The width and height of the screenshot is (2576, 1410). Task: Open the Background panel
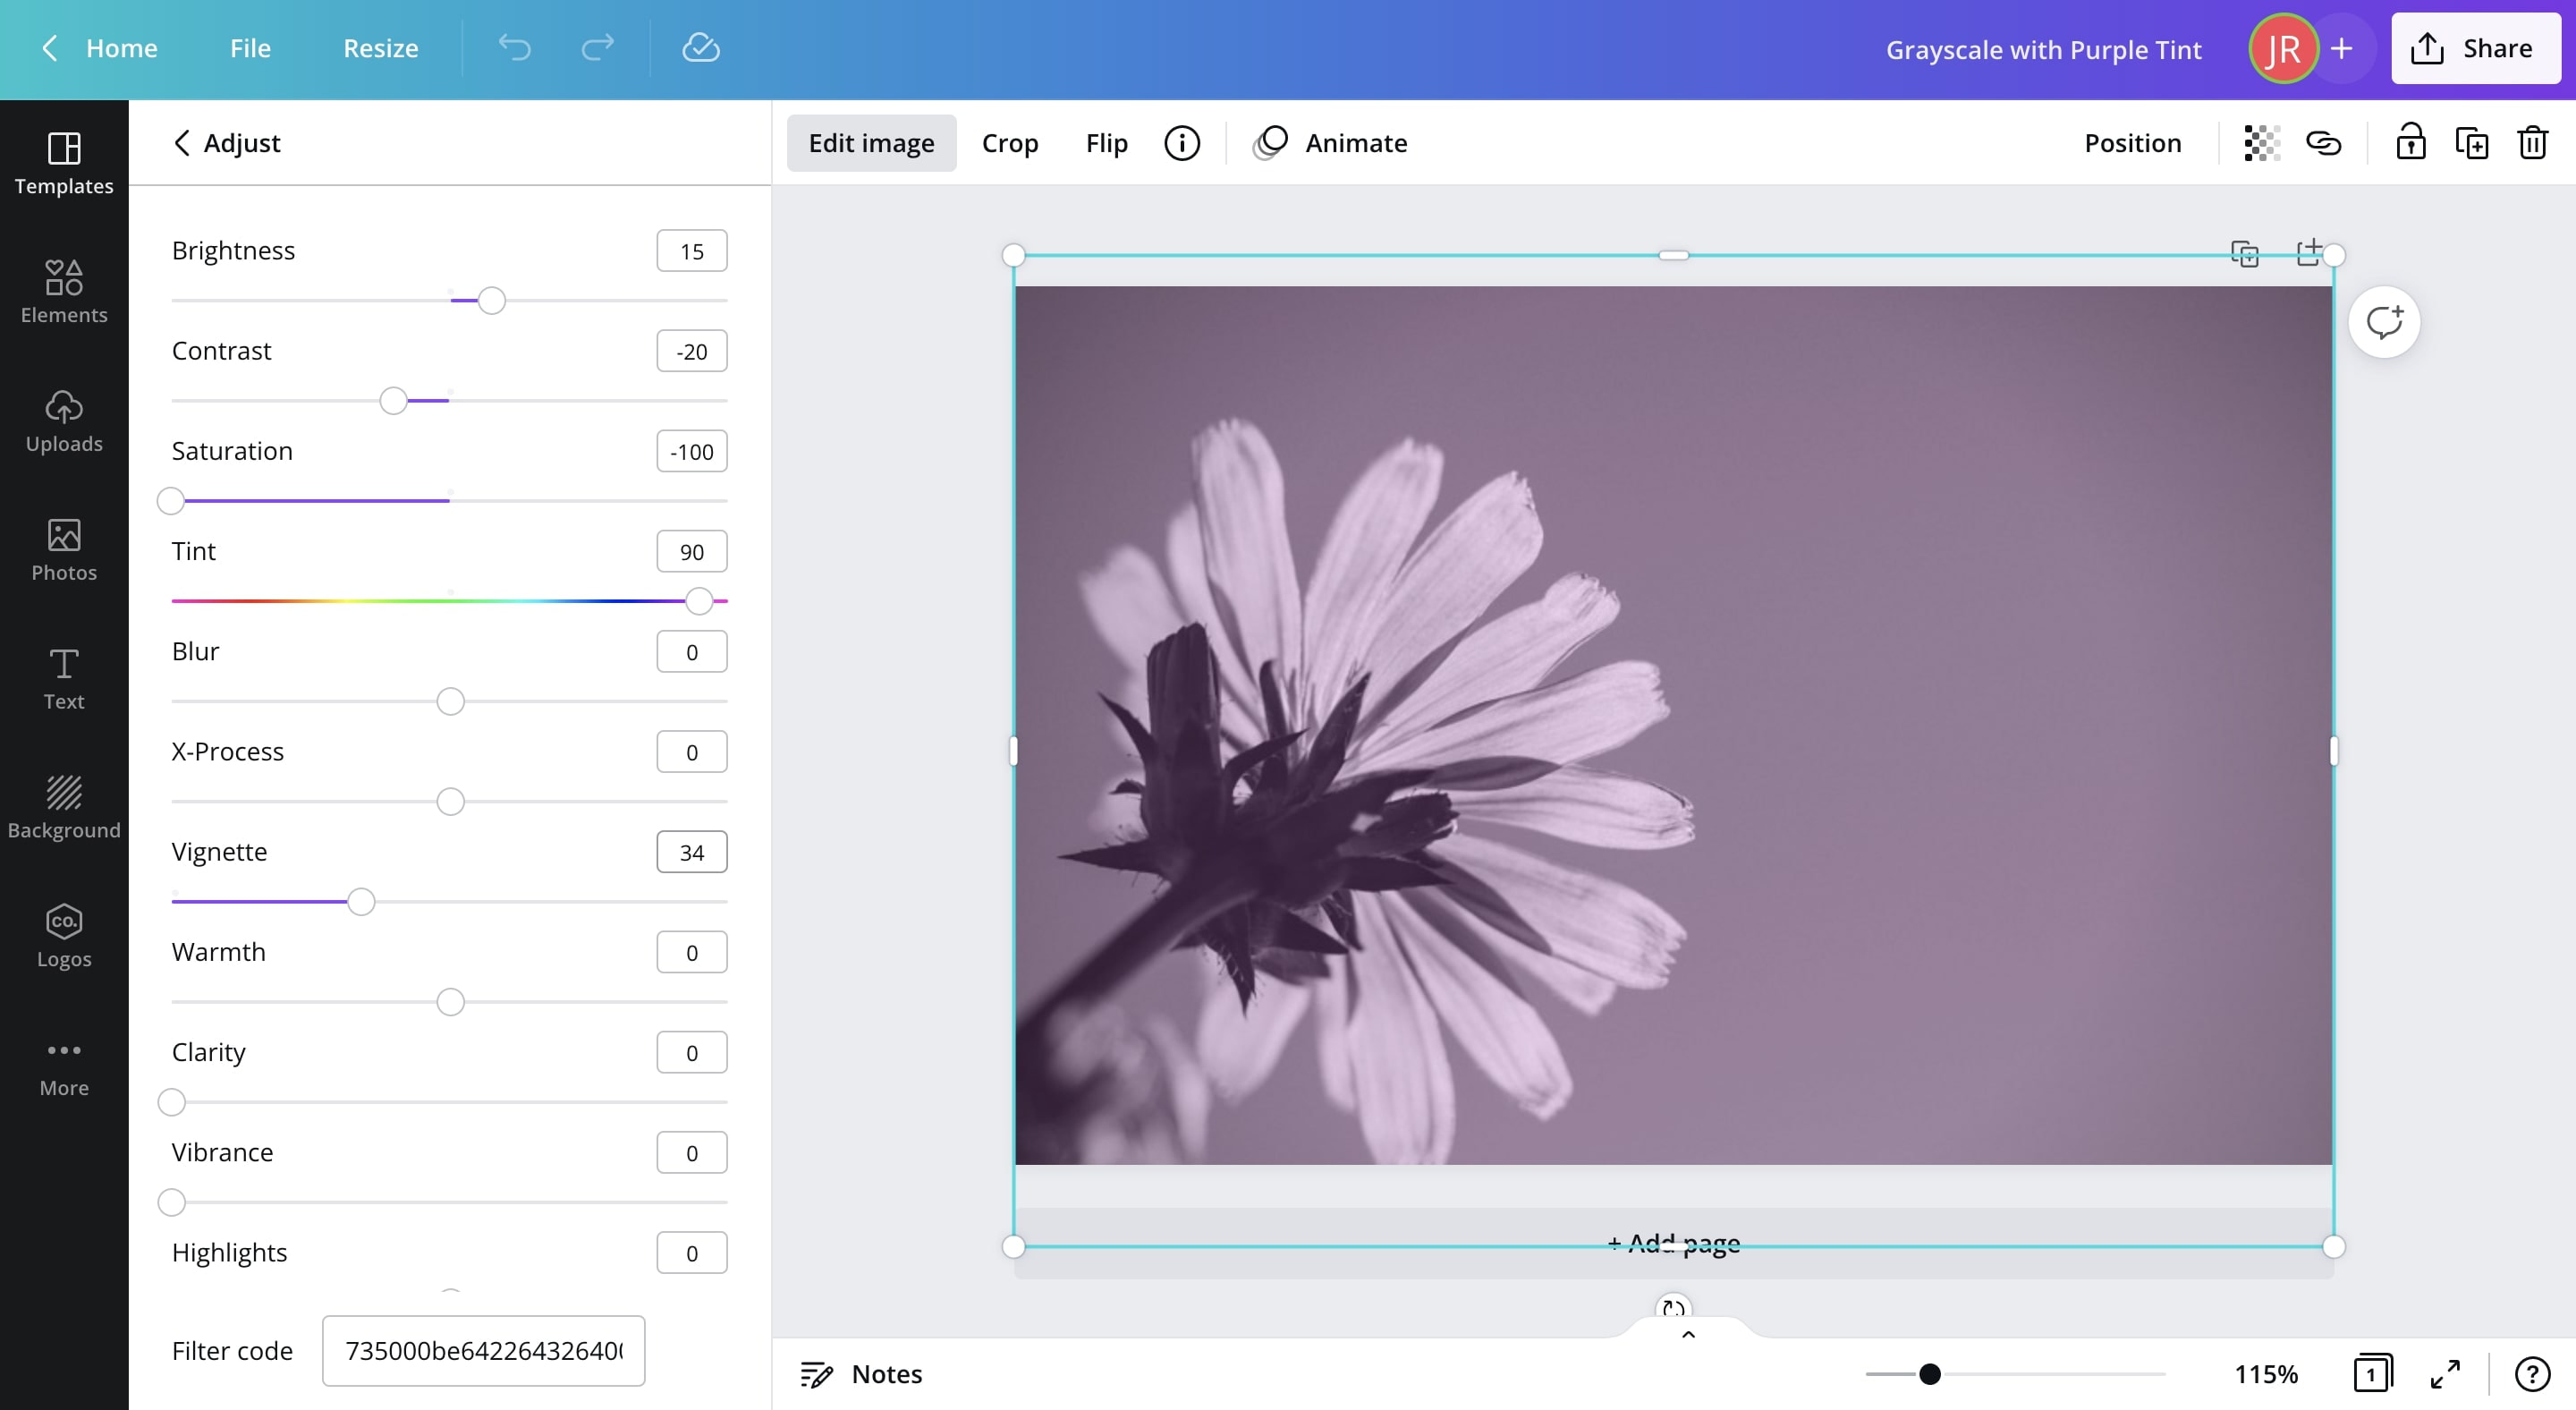[x=63, y=806]
